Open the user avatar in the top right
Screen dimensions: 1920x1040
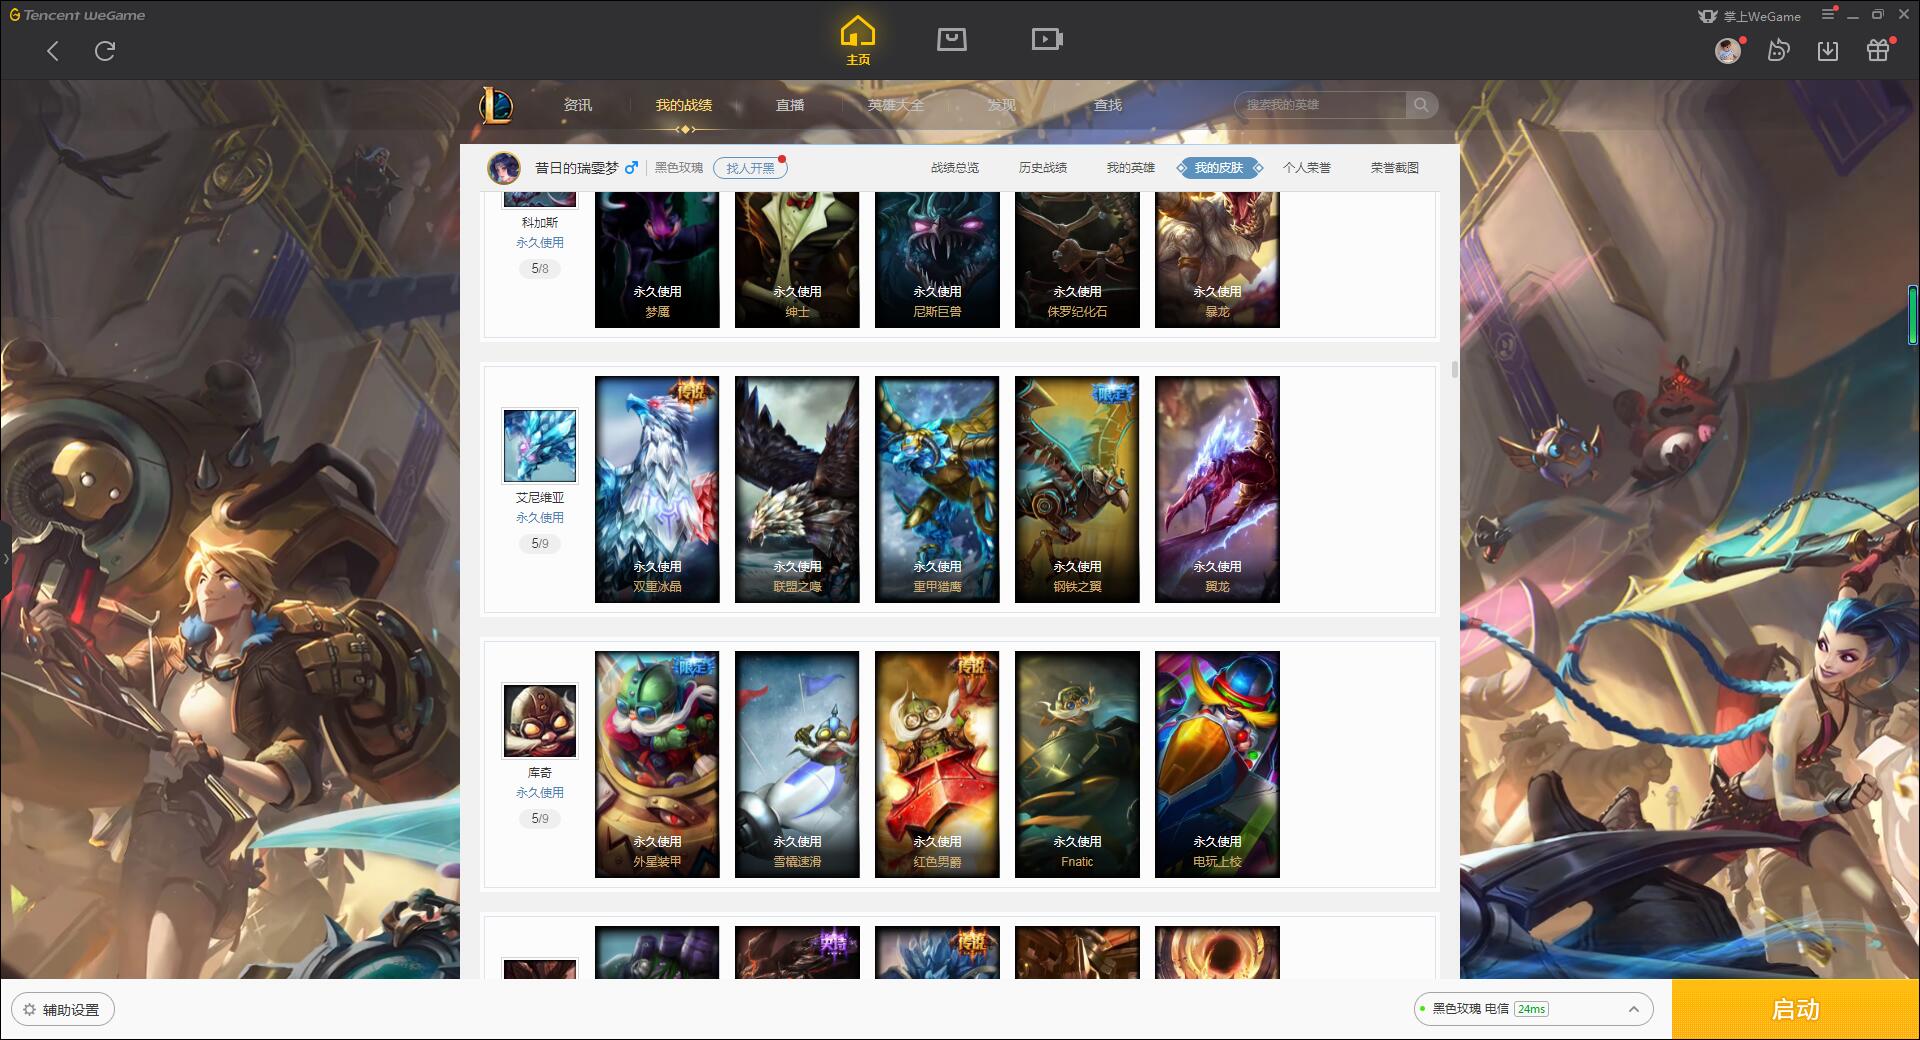click(1728, 50)
